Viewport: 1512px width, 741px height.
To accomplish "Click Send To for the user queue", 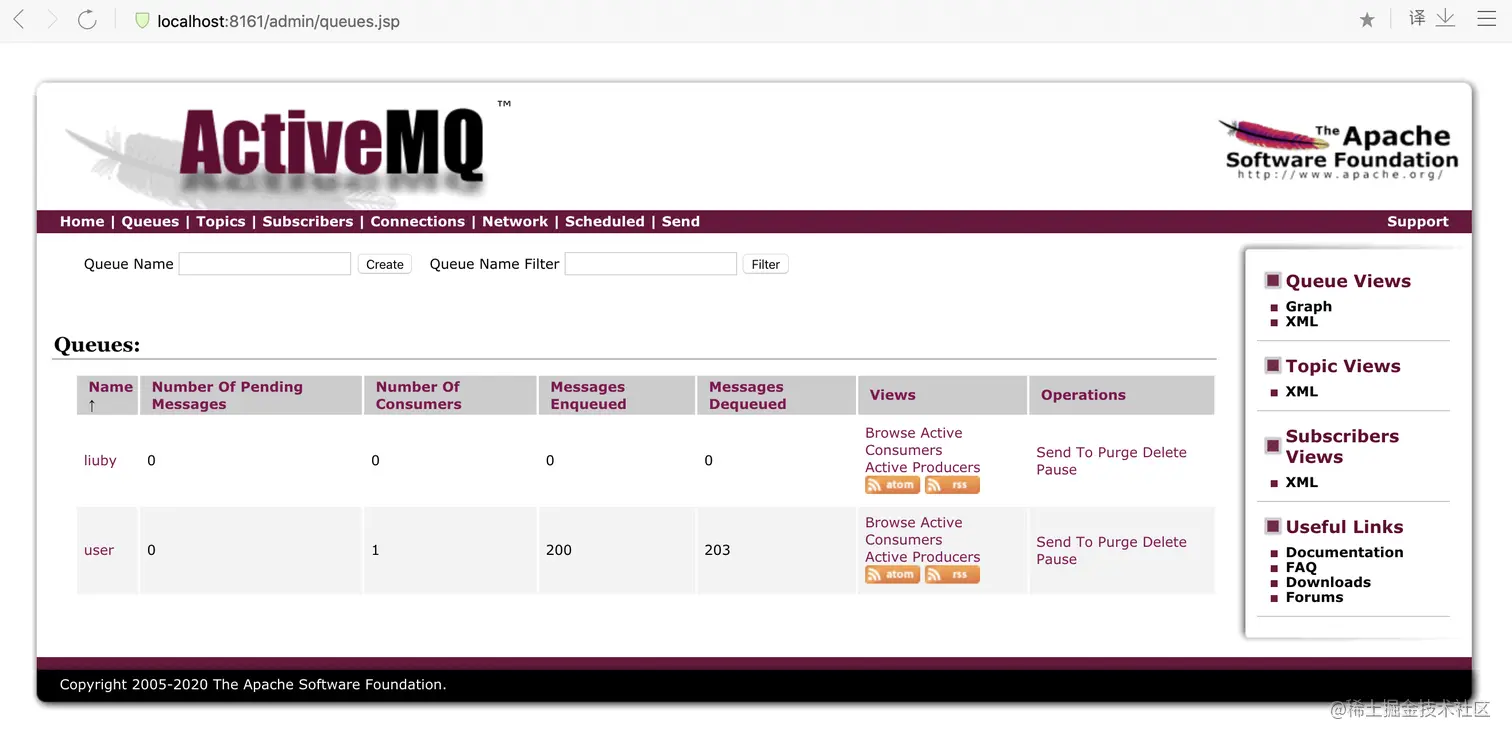I will click(x=1065, y=542).
